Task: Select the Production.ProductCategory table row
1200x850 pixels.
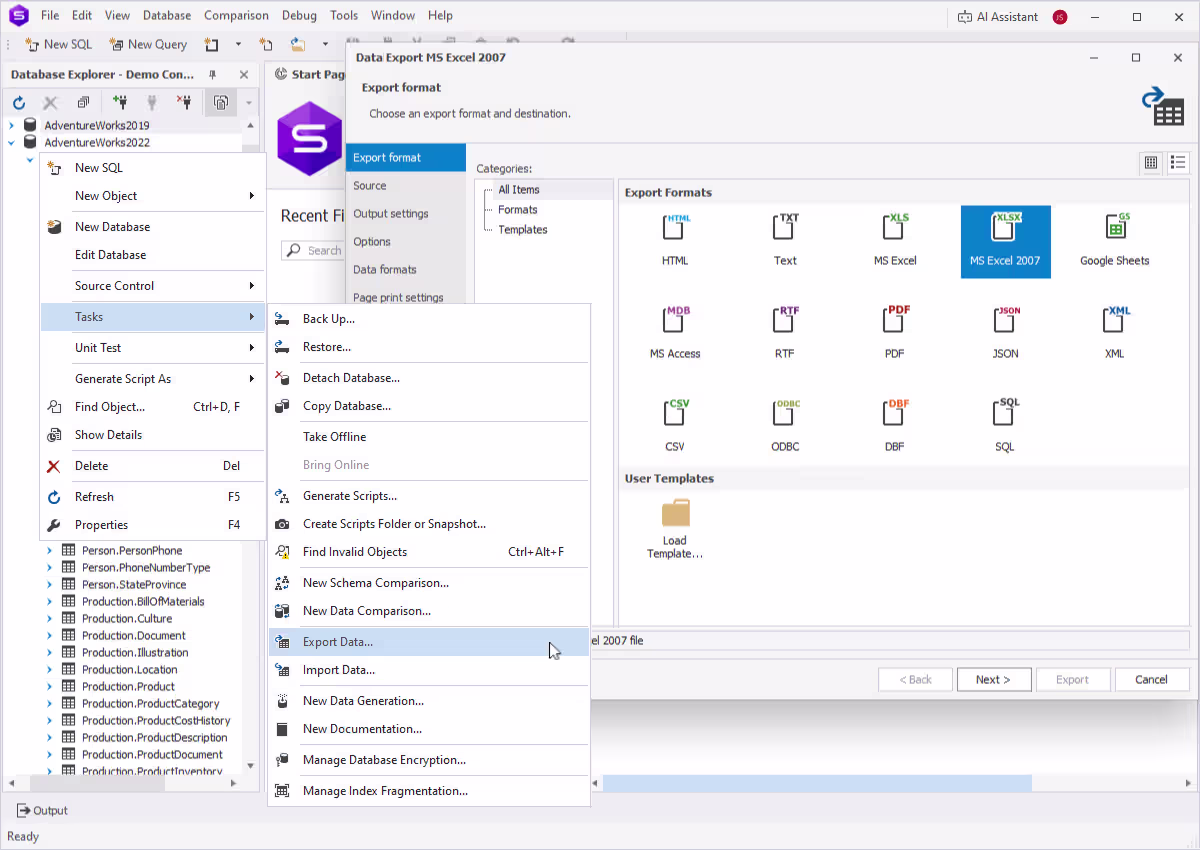Action: [150, 704]
